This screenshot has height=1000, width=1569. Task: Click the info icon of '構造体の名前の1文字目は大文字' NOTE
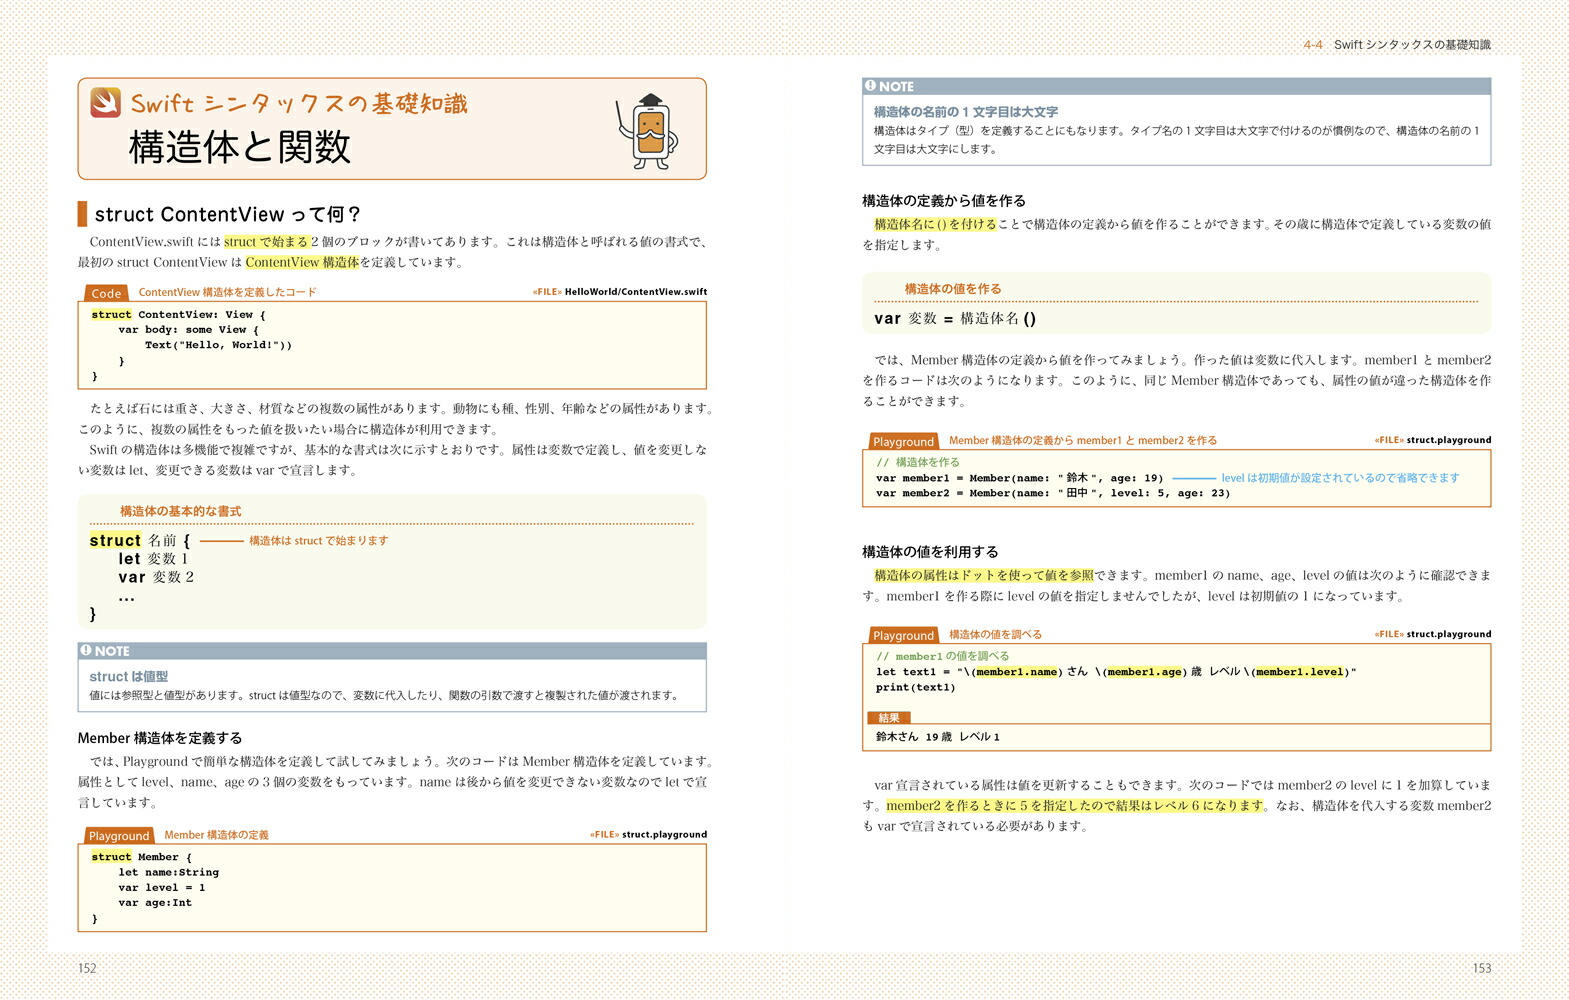tap(870, 86)
